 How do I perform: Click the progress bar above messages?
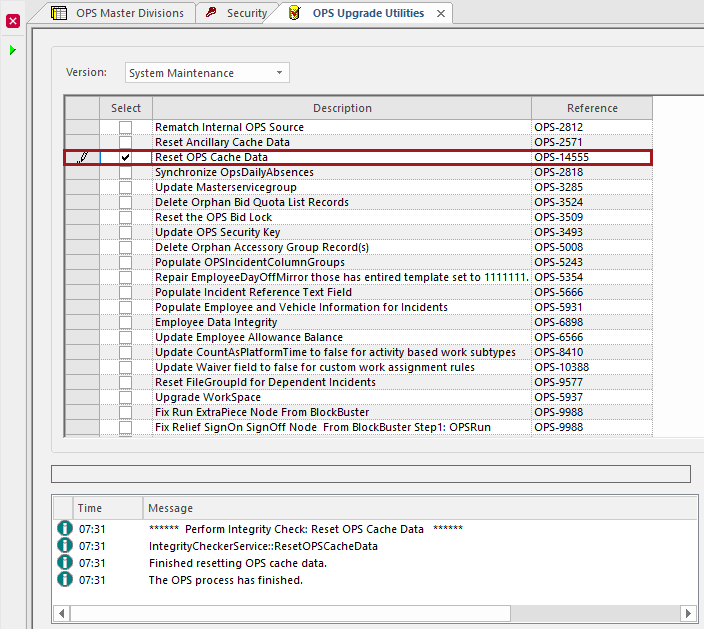pos(370,474)
